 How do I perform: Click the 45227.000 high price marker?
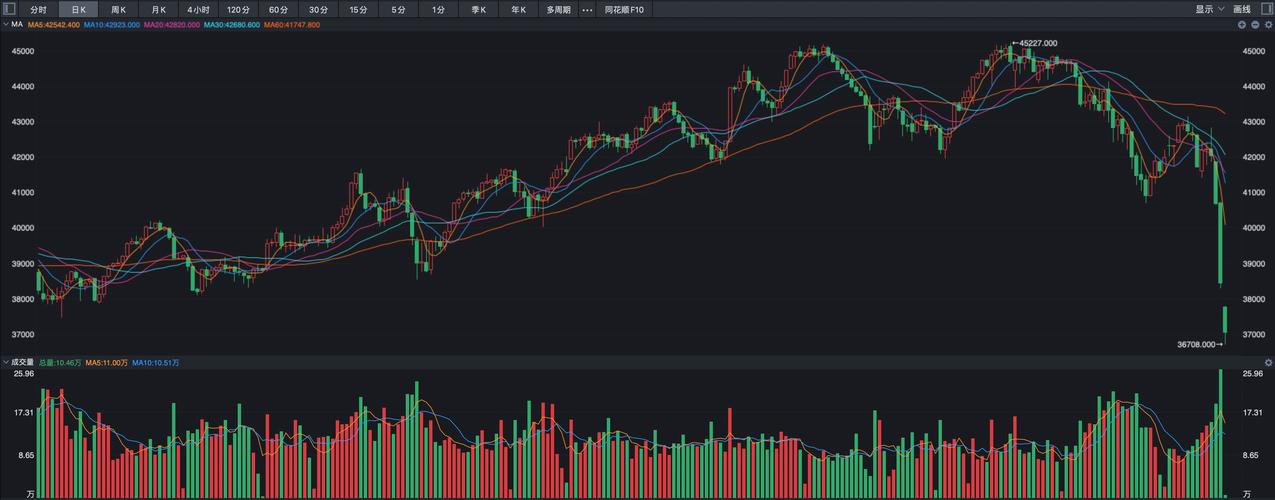point(1038,43)
